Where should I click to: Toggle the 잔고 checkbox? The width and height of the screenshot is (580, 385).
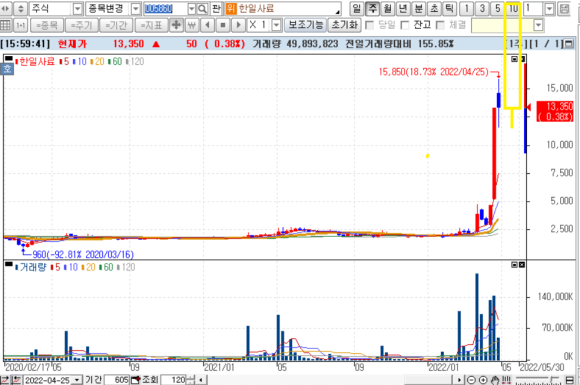[x=405, y=25]
